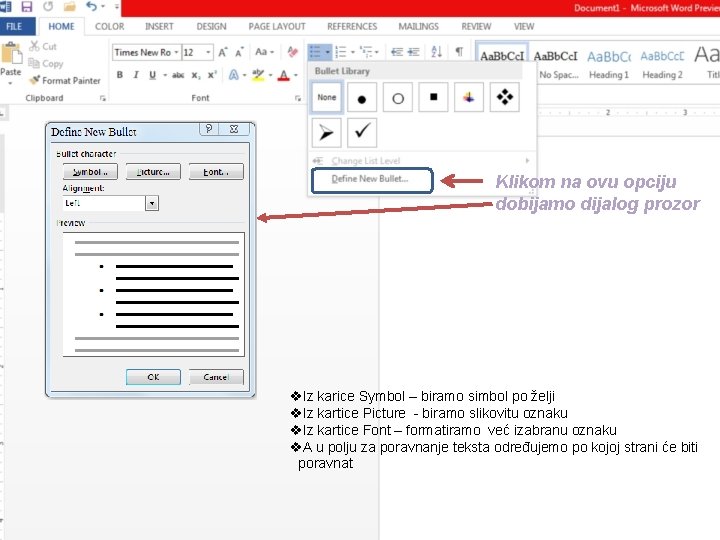
Task: Click the Save icon in quick access toolbar
Action: 27,6
